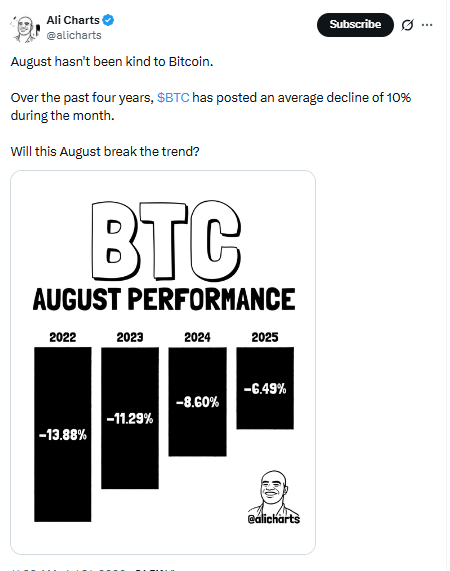Screen dimensions: 450x571
Task: Open the Ali Charts display name link
Action: pos(73,20)
